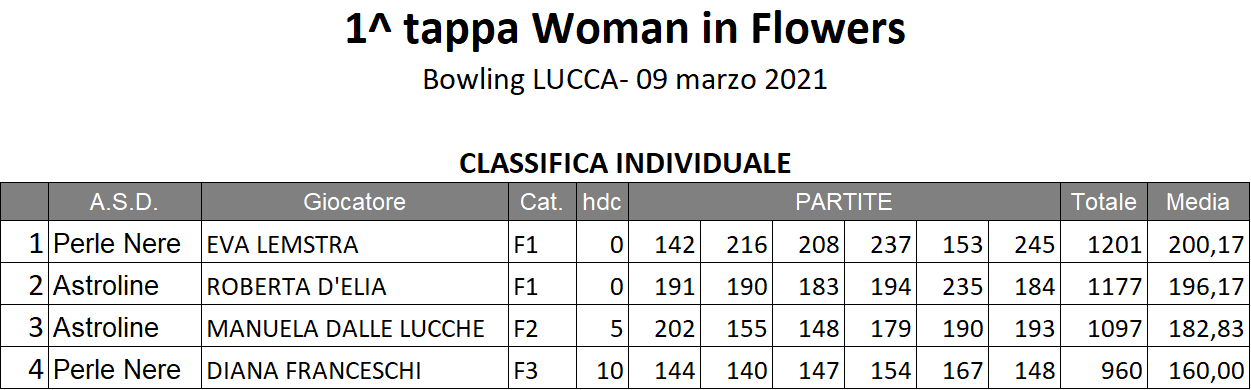Image resolution: width=1251 pixels, height=390 pixels.
Task: Select player name EVA LEMSTRA
Action: tap(282, 245)
